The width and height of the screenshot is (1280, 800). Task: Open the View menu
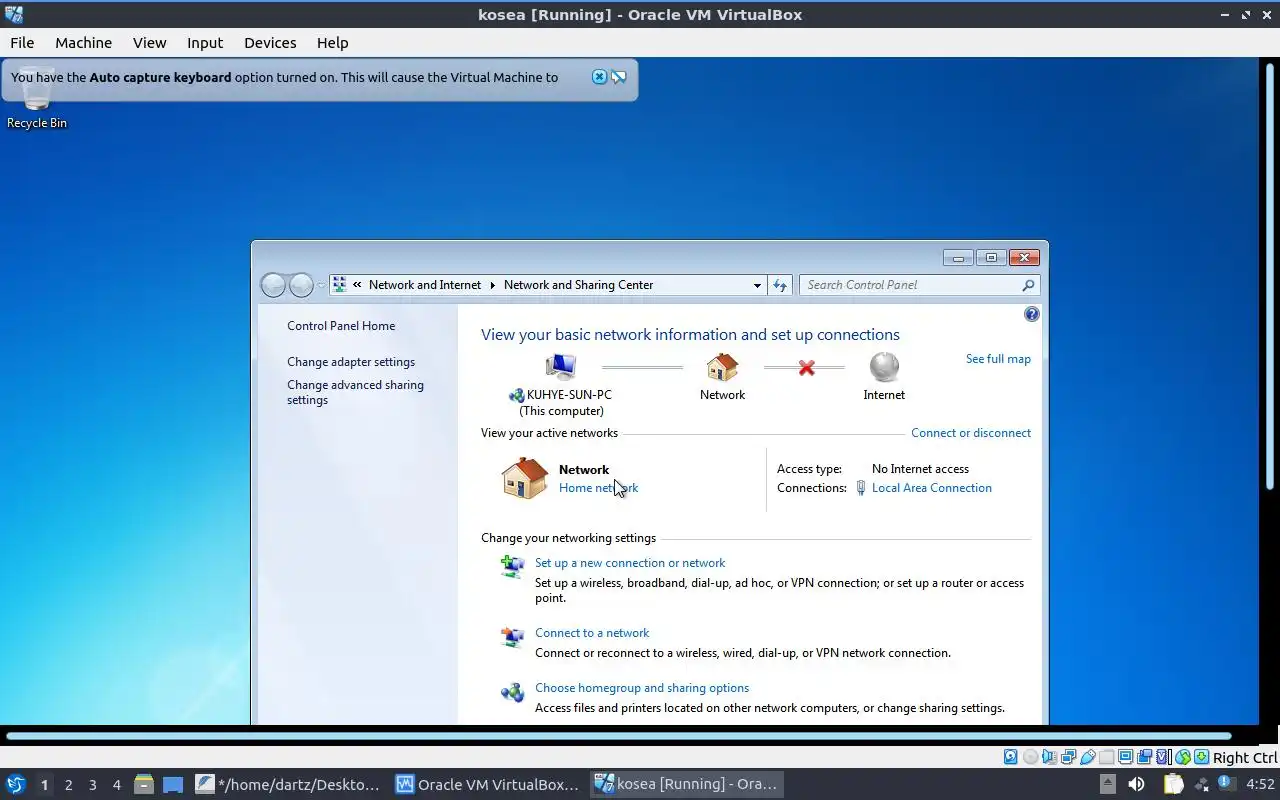point(150,42)
